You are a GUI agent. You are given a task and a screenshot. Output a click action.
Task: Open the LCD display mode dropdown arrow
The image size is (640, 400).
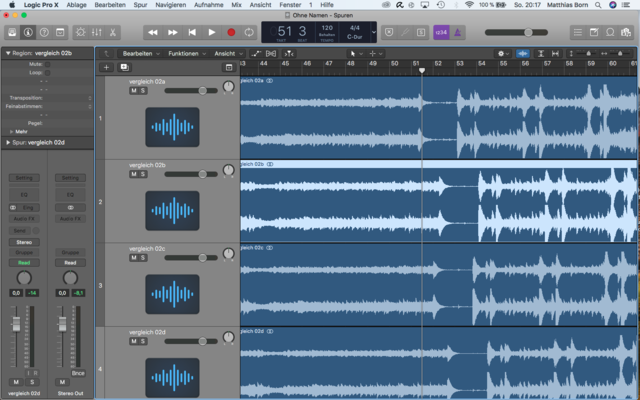(373, 32)
